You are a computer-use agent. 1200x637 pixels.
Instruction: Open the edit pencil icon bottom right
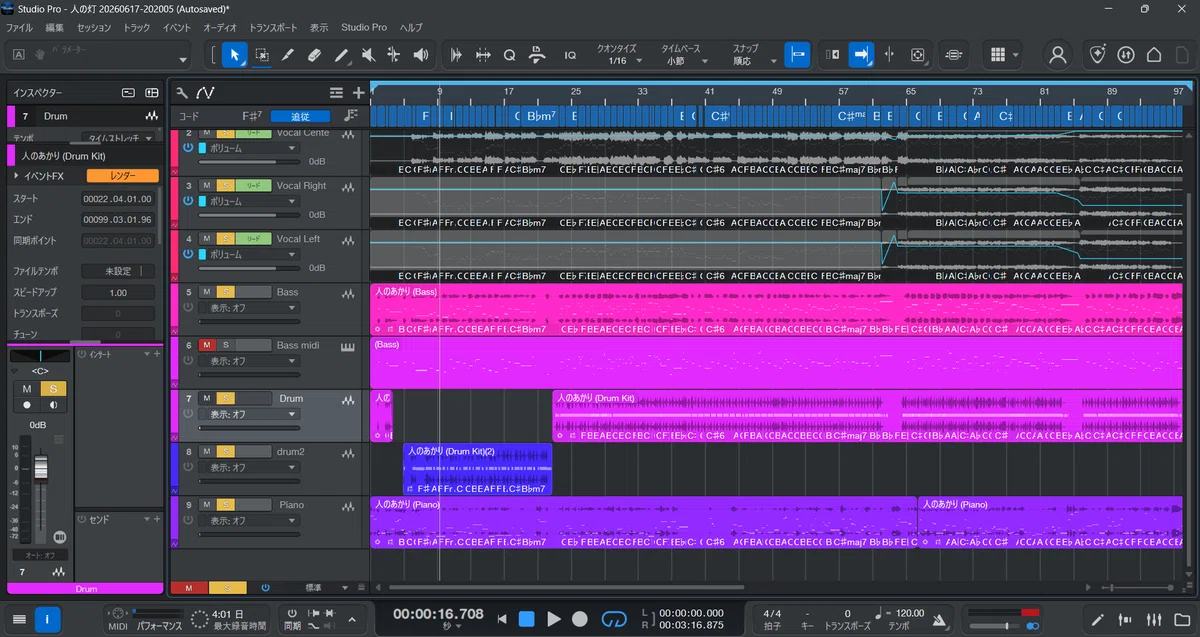[x=1098, y=619]
